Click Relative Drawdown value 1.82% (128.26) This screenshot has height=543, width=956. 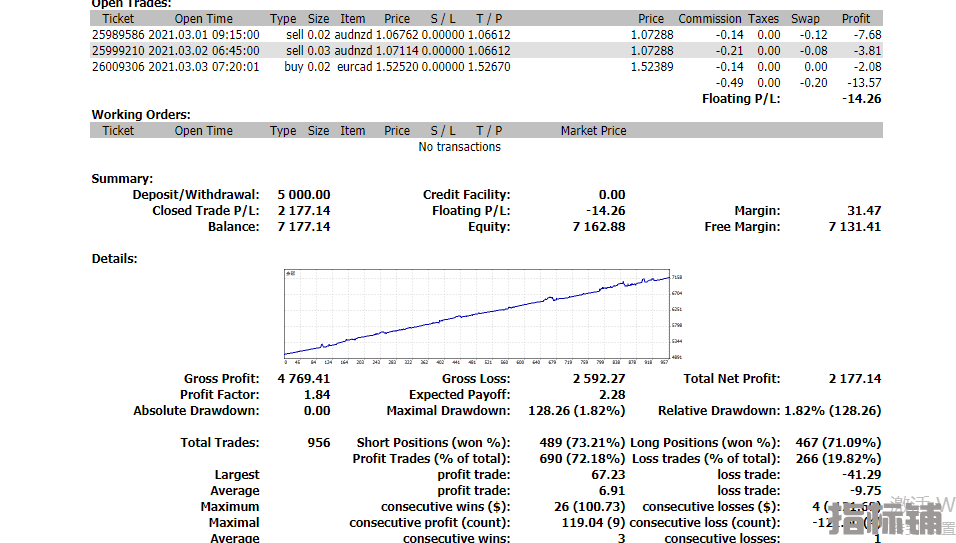(x=832, y=411)
